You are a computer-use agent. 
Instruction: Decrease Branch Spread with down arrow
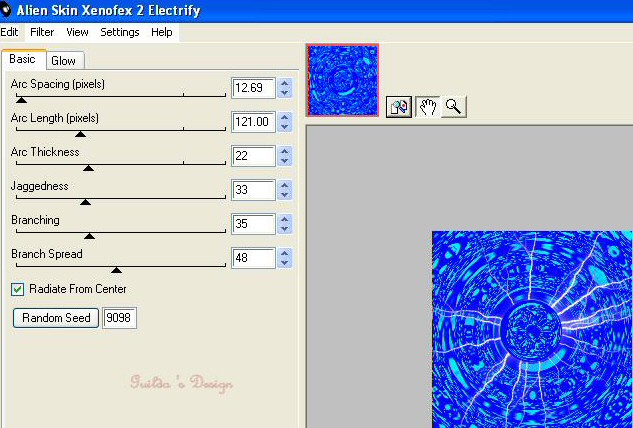click(x=285, y=263)
